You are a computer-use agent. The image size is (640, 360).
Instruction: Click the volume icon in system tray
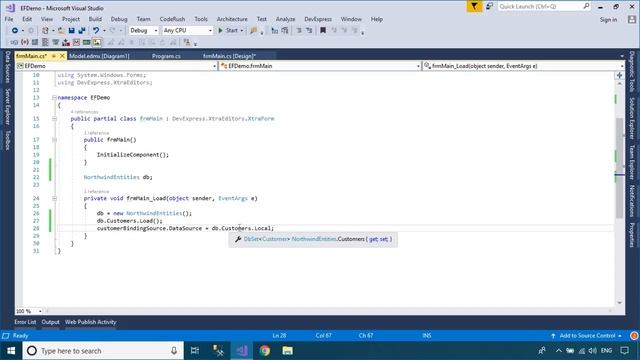pos(593,351)
